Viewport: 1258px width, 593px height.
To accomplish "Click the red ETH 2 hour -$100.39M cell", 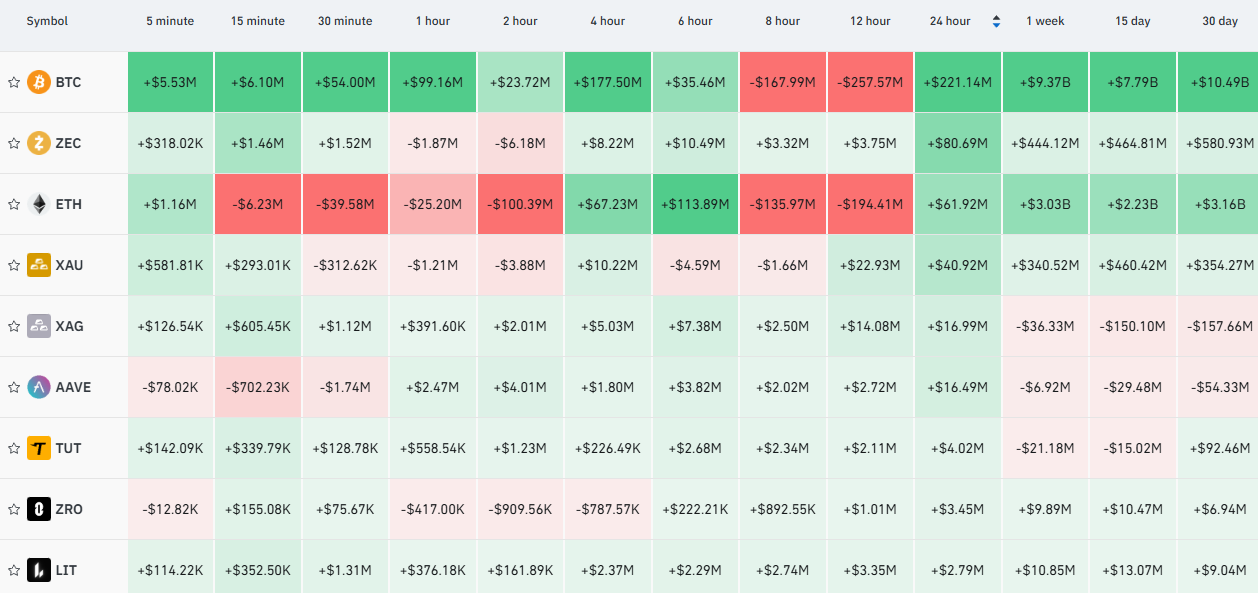I will (x=520, y=204).
